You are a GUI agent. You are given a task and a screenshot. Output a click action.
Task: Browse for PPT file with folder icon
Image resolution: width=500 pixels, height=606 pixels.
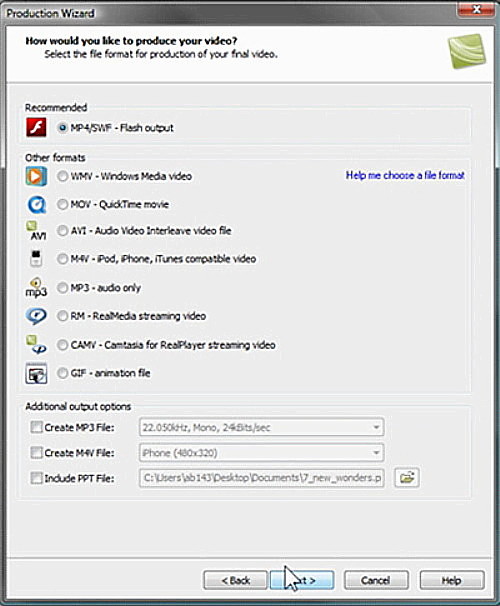coord(407,478)
